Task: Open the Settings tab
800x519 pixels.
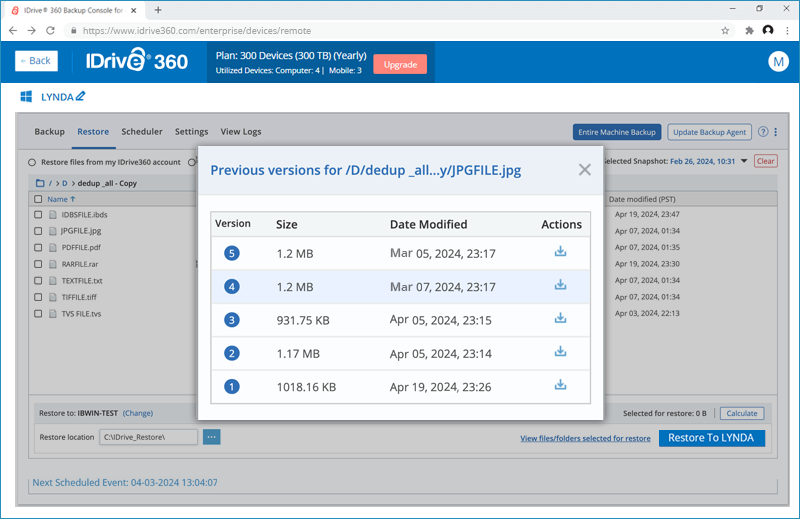Action: tap(191, 132)
